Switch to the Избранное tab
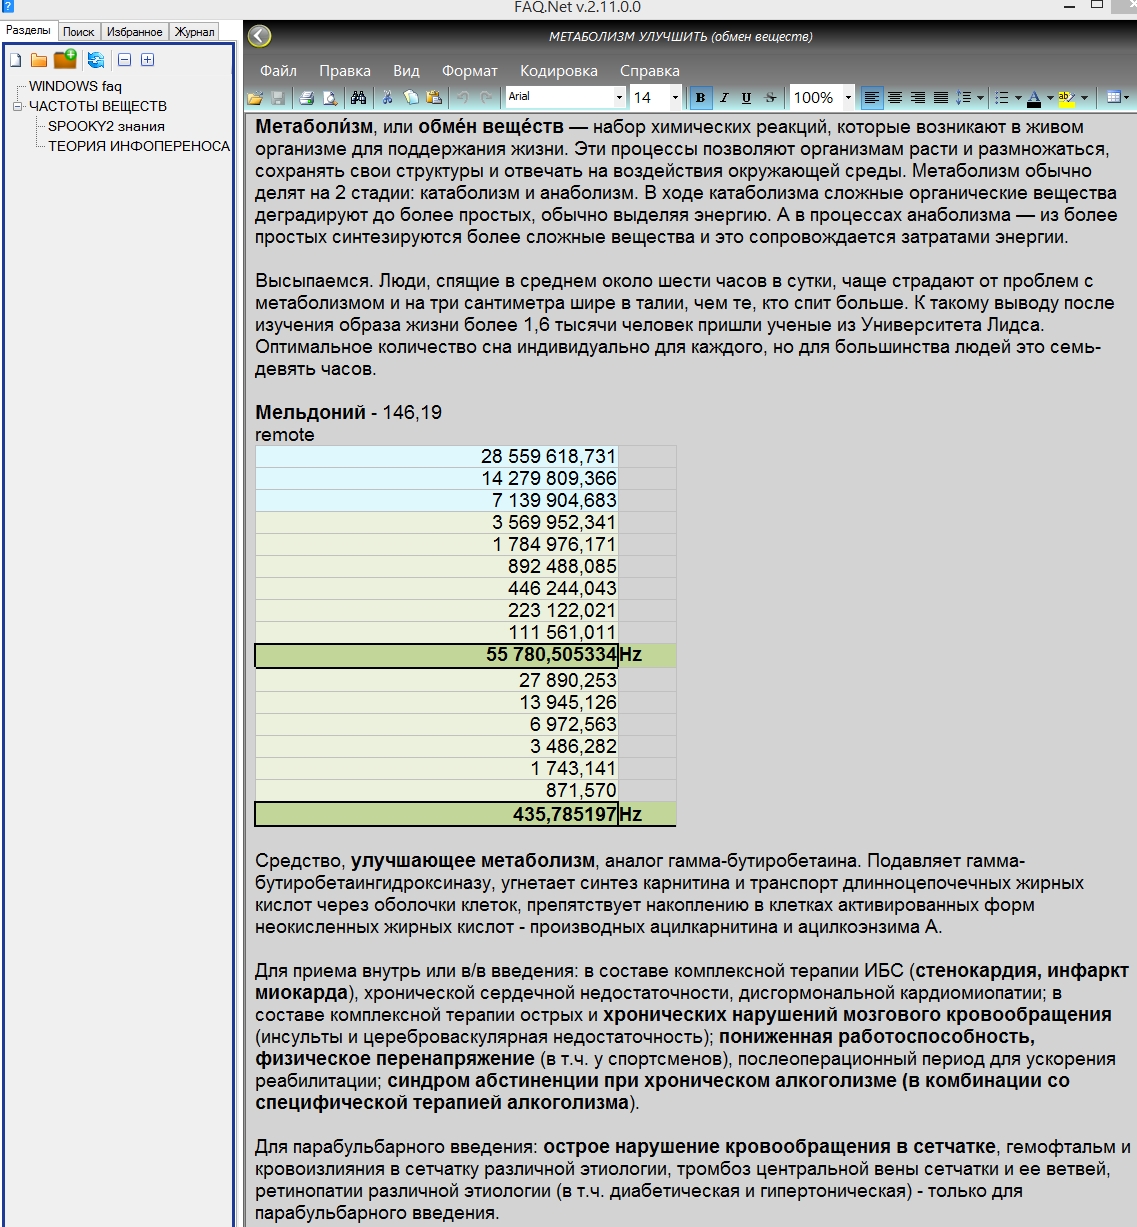The image size is (1137, 1227). [x=135, y=32]
